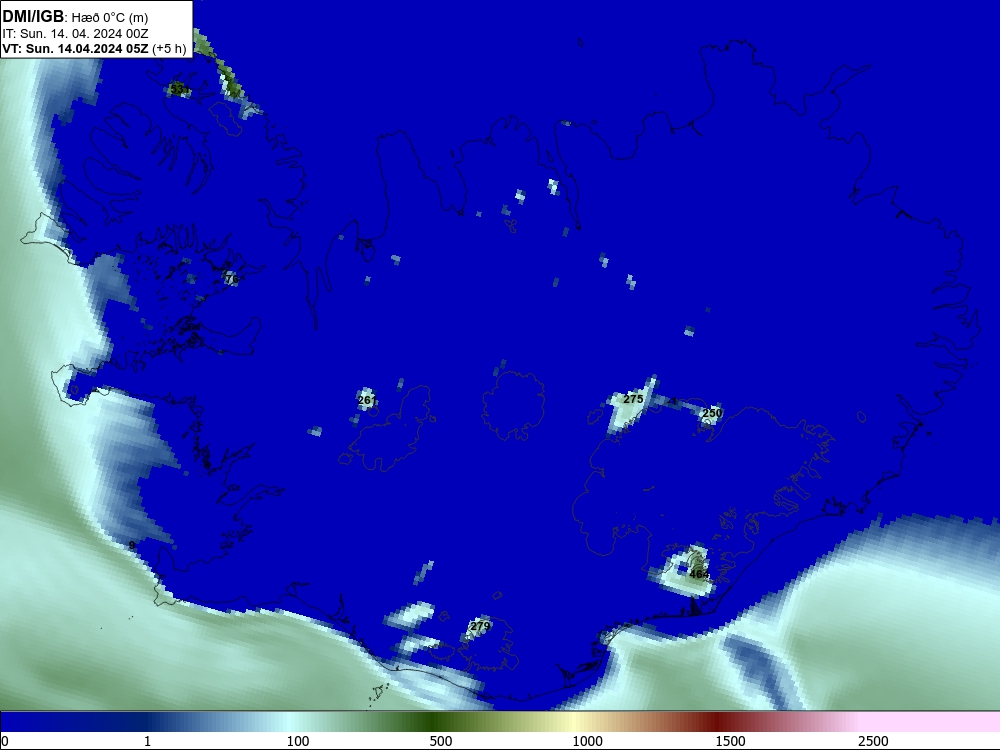Click the 100 tick on the color scale
This screenshot has height=750, width=1000.
click(298, 741)
